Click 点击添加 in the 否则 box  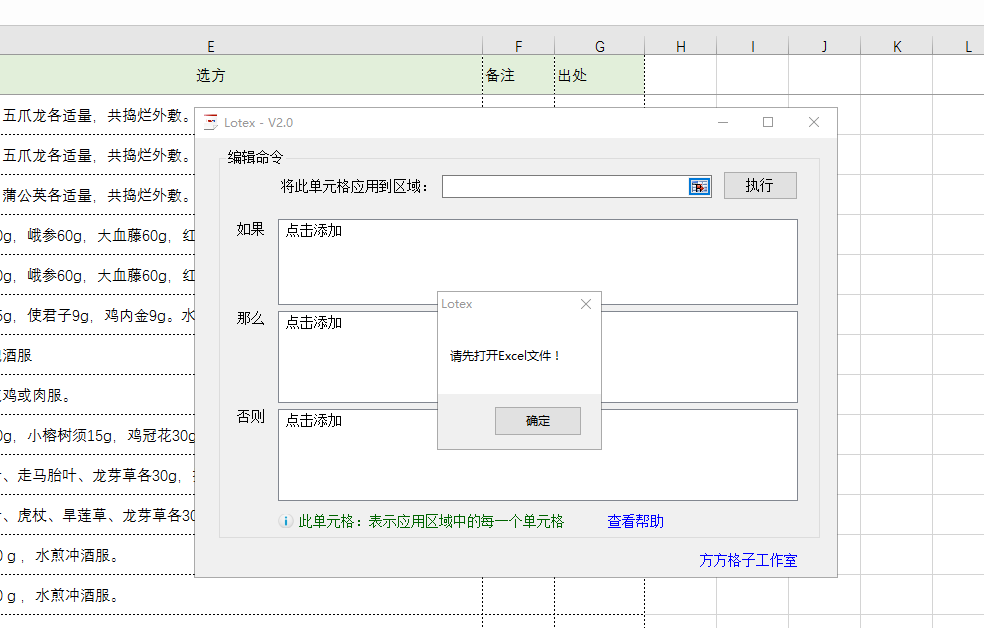point(314,421)
